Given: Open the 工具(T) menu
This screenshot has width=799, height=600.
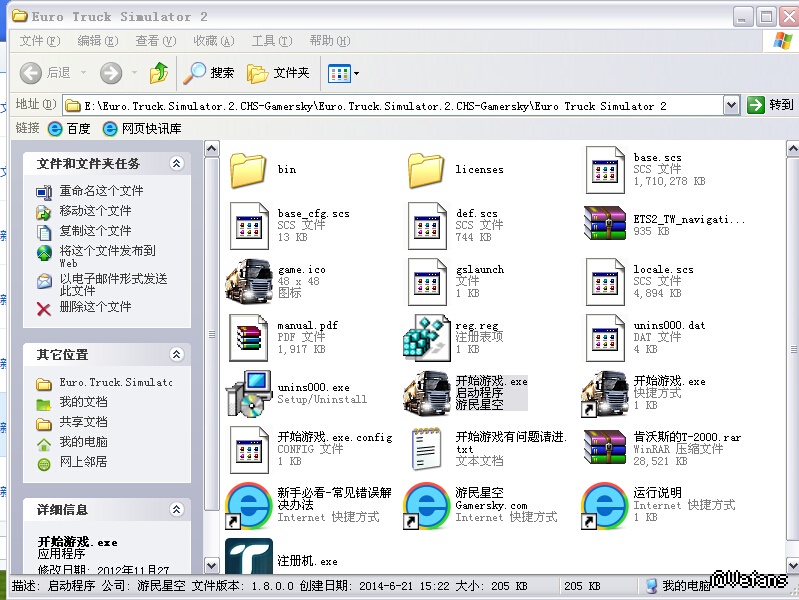Looking at the screenshot, I should [x=272, y=41].
